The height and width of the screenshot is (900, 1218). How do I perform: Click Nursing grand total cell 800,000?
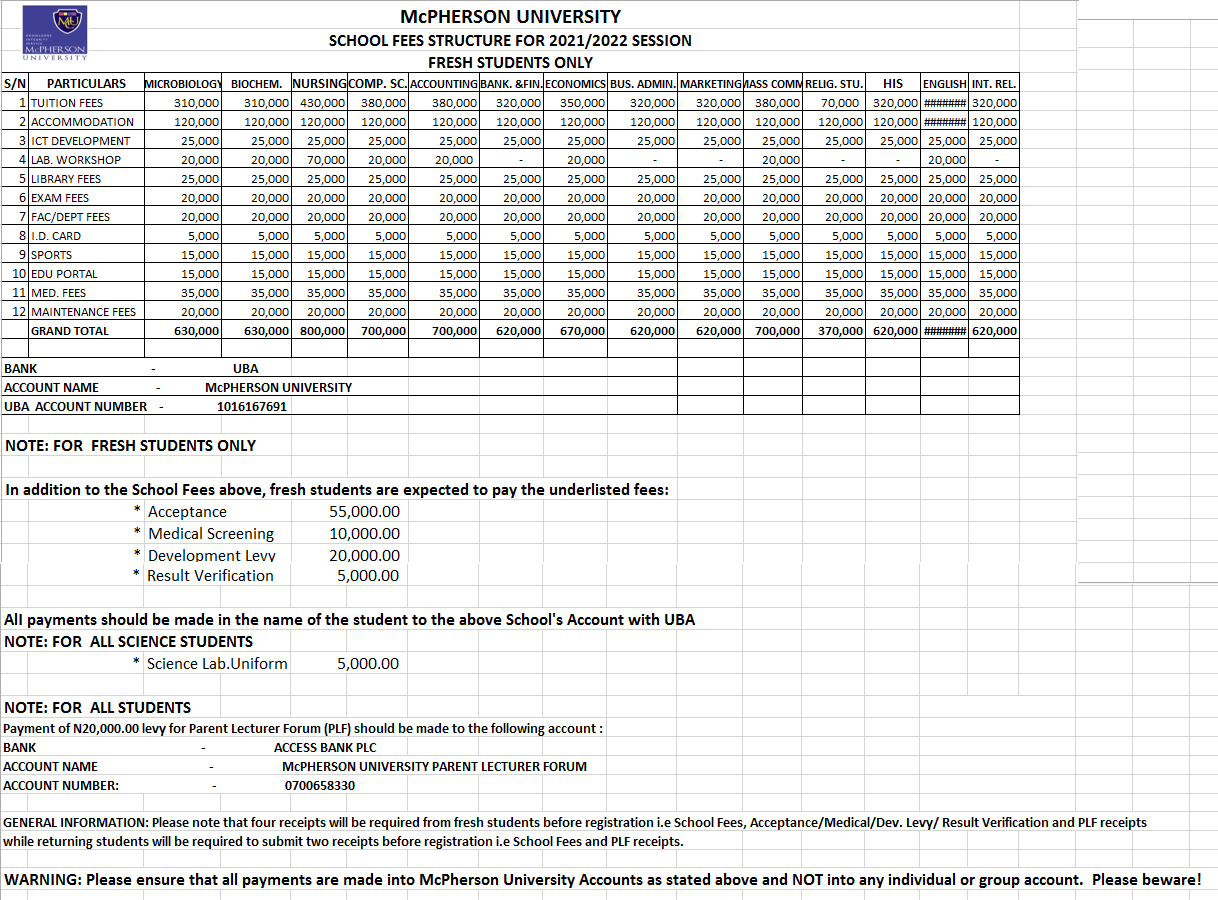[x=319, y=331]
